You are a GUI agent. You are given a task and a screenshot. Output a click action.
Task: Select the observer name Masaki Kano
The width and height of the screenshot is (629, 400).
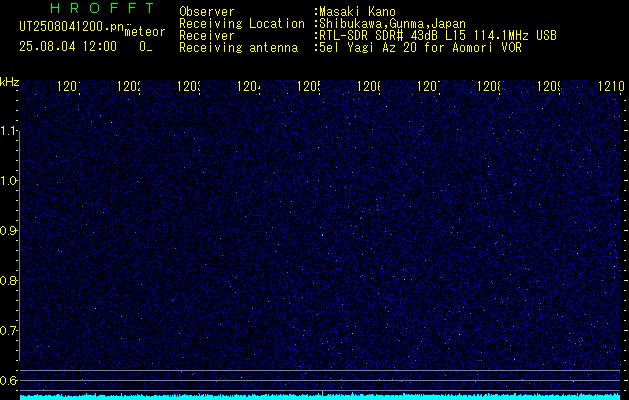pos(357,11)
